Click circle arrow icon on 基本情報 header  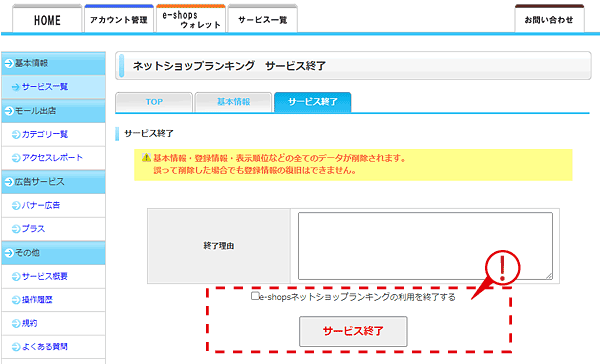(x=9, y=64)
